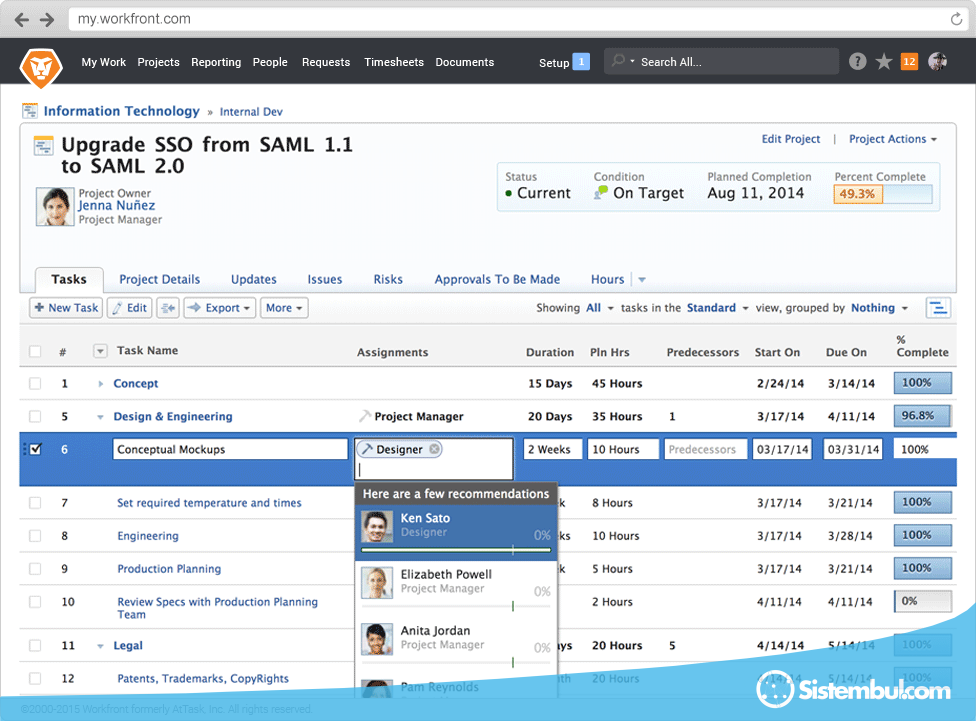This screenshot has height=721, width=976.
Task: Click the 0% complete bar on row 10
Action: point(922,601)
